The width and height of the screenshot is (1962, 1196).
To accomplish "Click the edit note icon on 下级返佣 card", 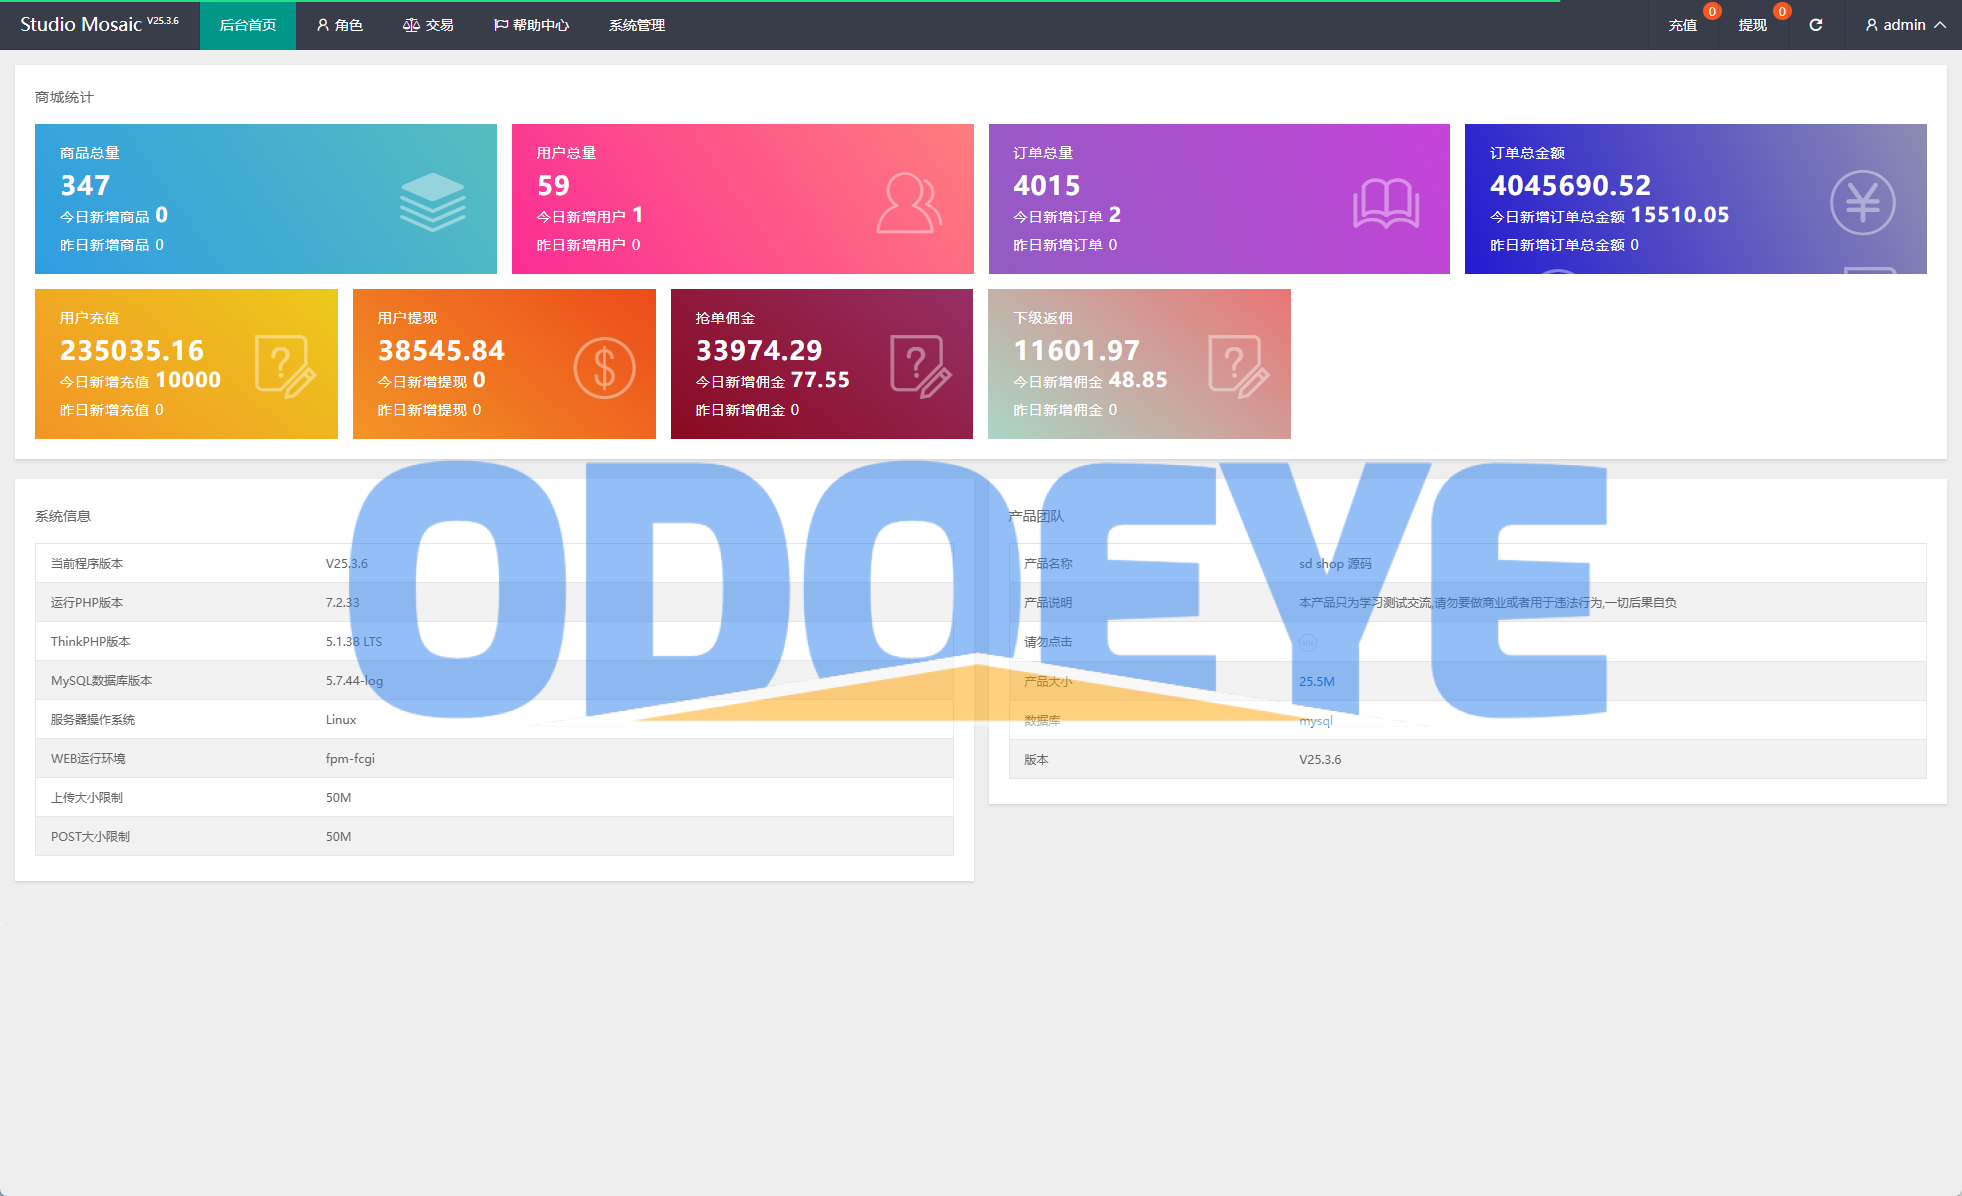I will click(1238, 367).
